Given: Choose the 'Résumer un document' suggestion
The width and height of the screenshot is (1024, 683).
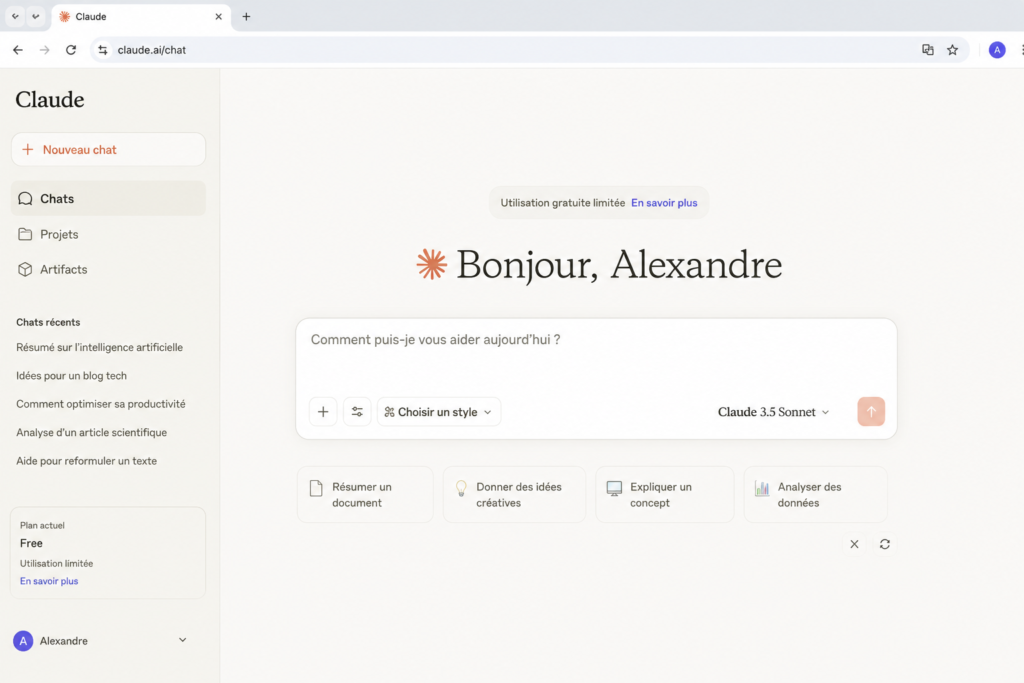Looking at the screenshot, I should [365, 494].
